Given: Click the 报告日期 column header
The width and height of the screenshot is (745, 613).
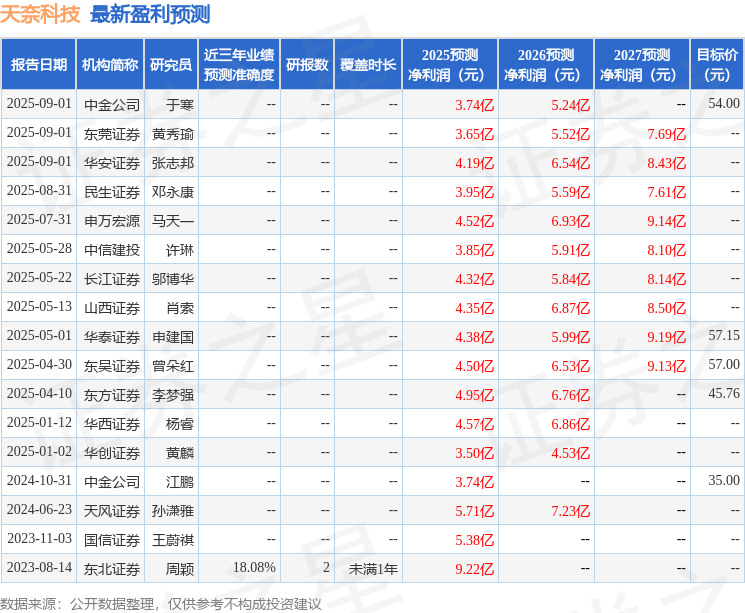Looking at the screenshot, I should 38,64.
